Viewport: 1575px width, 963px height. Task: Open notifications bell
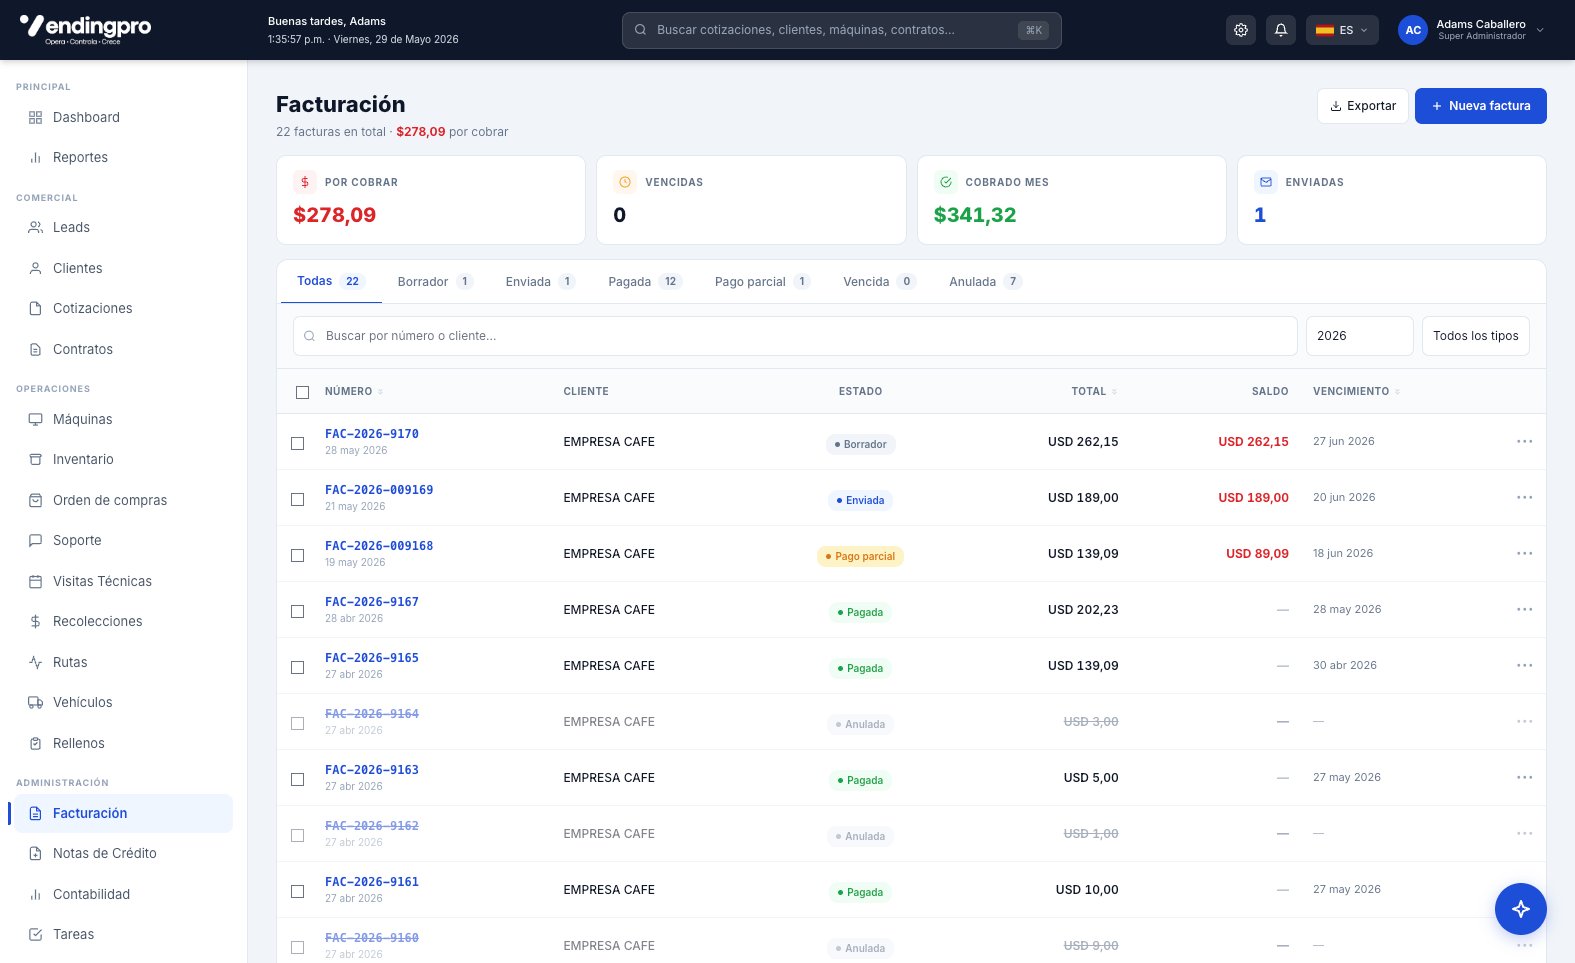tap(1281, 30)
